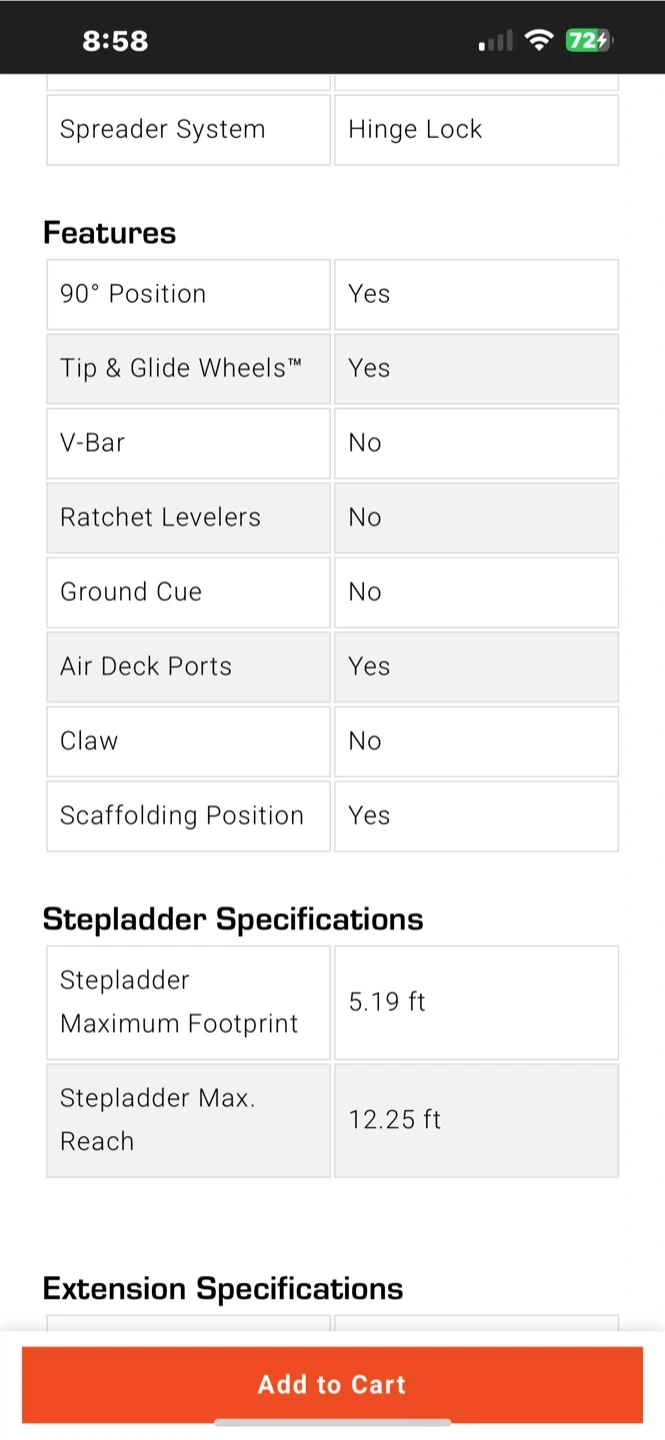Select the Tip & Glide Wheels row
The image size is (665, 1440).
tap(332, 368)
